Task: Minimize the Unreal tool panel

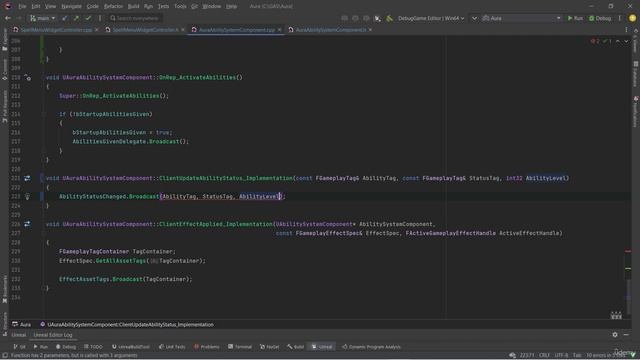Action: coord(626,335)
